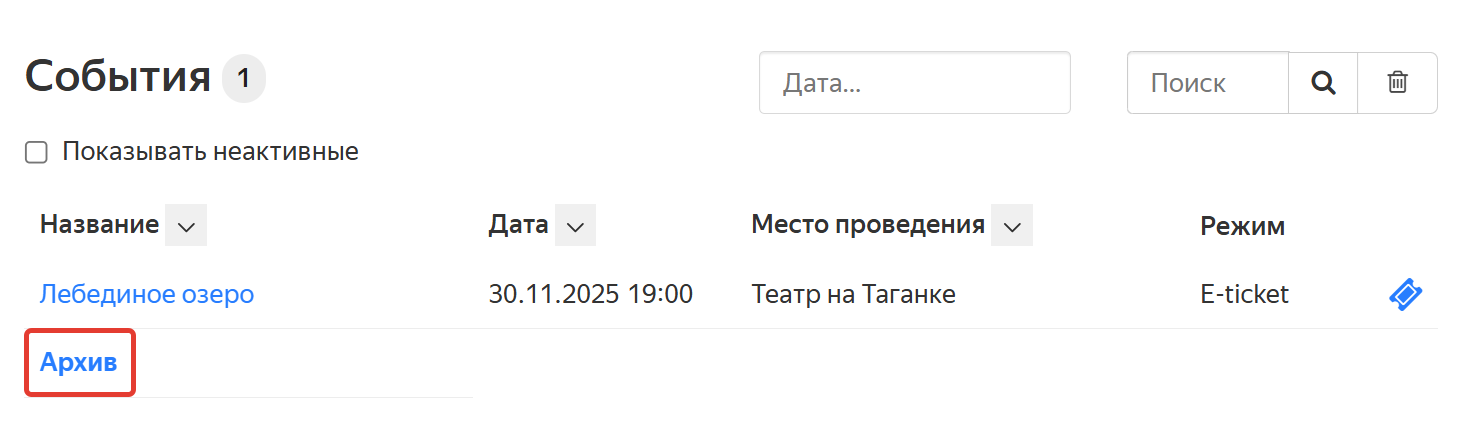The width and height of the screenshot is (1465, 423).
Task: Open the Лебединое озеро event link
Action: click(147, 294)
